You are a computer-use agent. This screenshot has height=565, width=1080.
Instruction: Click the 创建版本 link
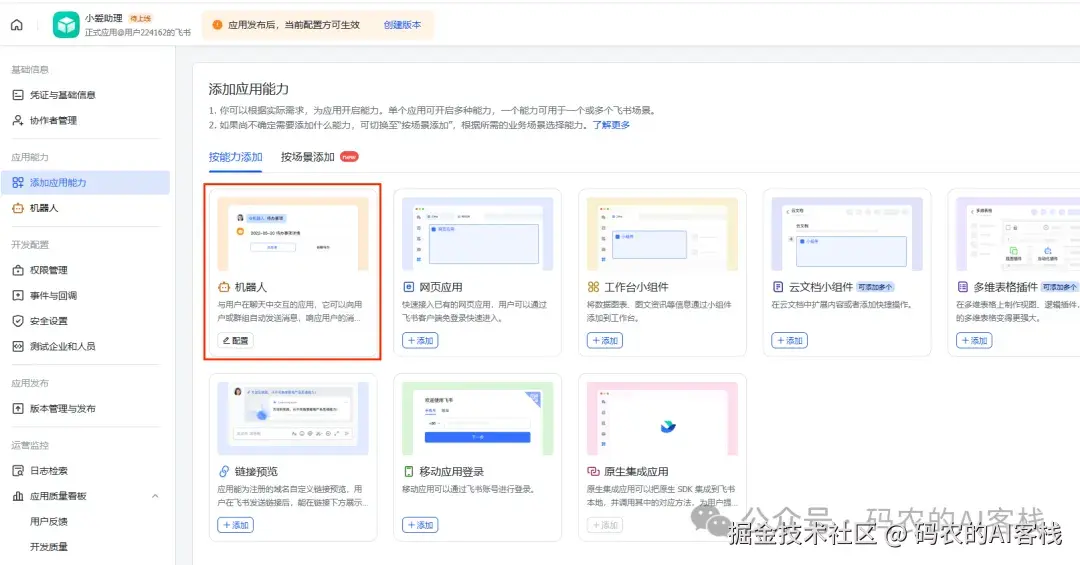402,25
